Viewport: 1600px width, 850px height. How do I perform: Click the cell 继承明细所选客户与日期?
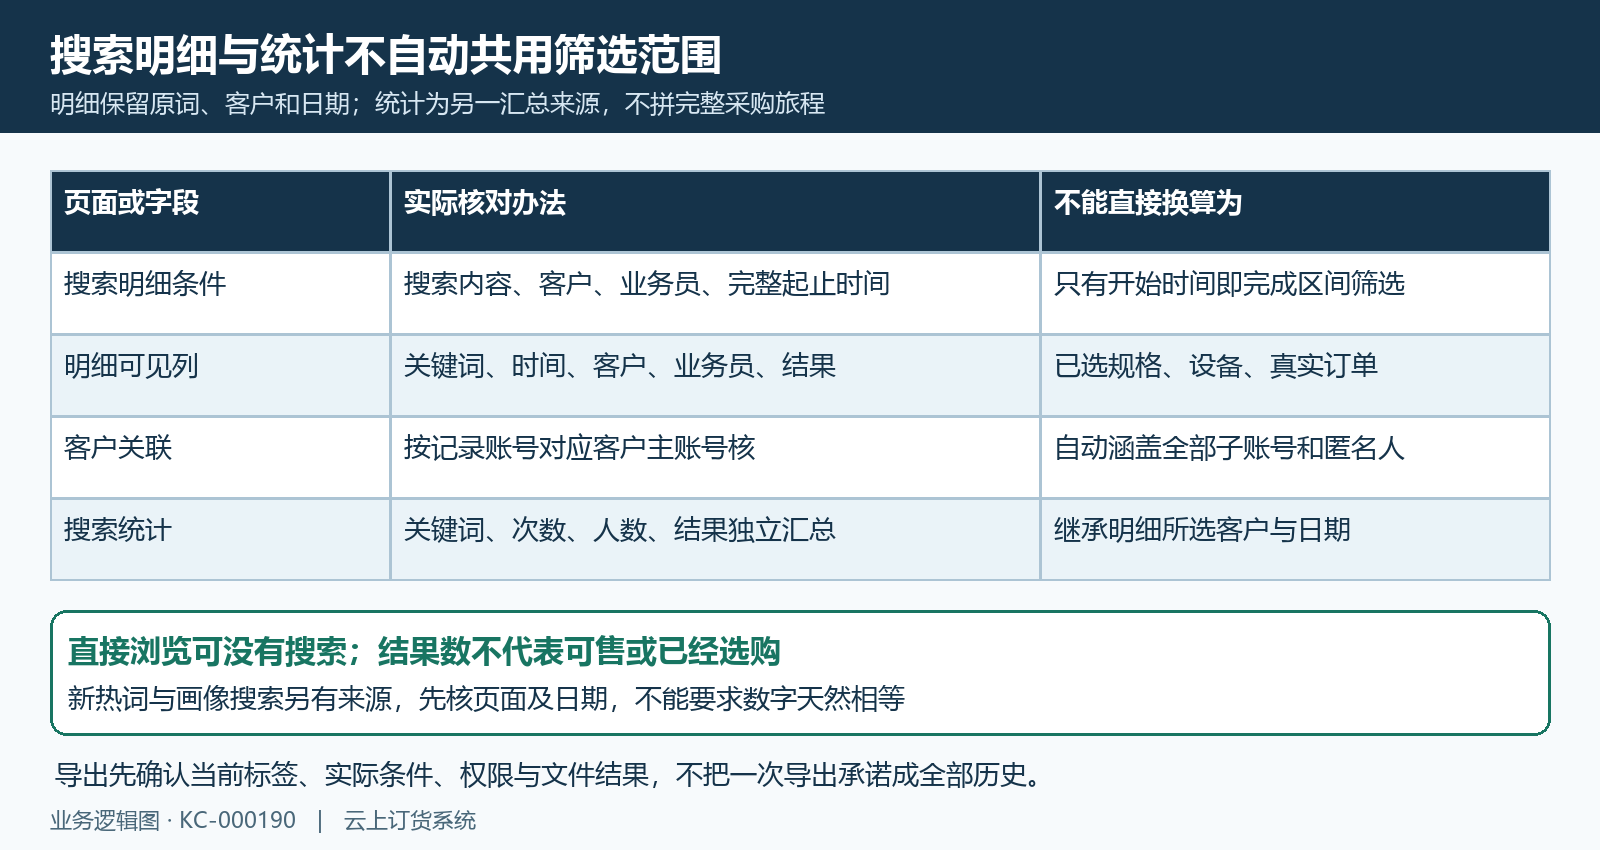click(1295, 539)
